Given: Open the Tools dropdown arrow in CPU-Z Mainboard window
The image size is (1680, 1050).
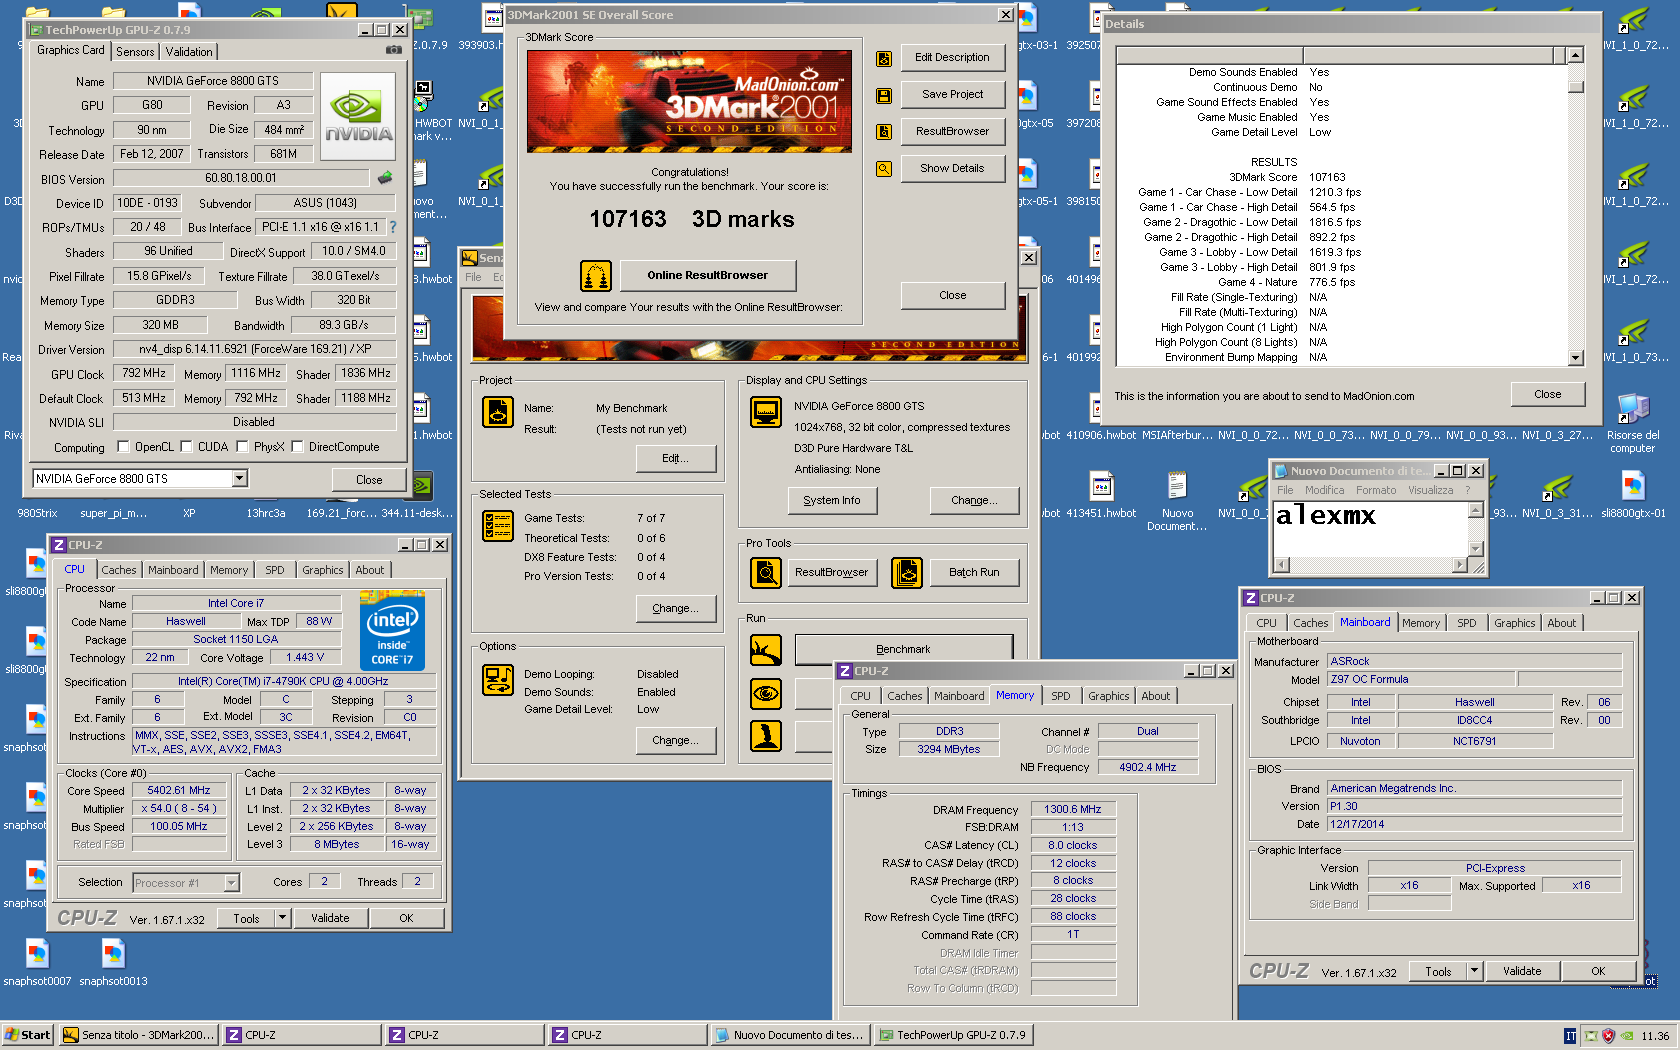Looking at the screenshot, I should click(x=1474, y=971).
